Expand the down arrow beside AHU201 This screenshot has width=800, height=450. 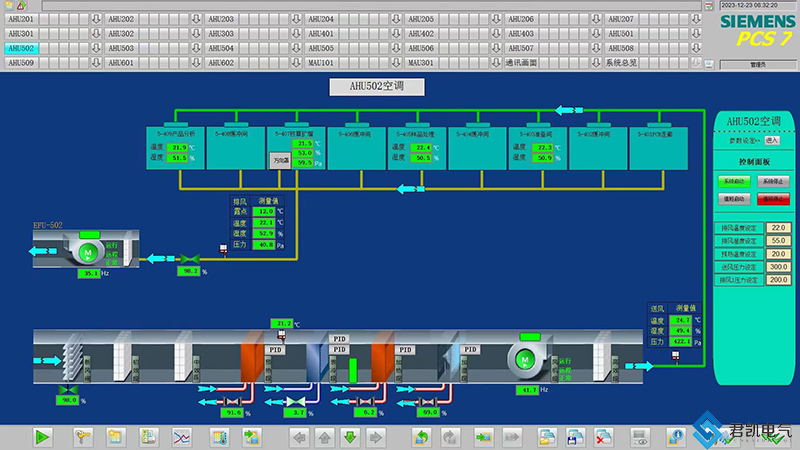click(96, 19)
